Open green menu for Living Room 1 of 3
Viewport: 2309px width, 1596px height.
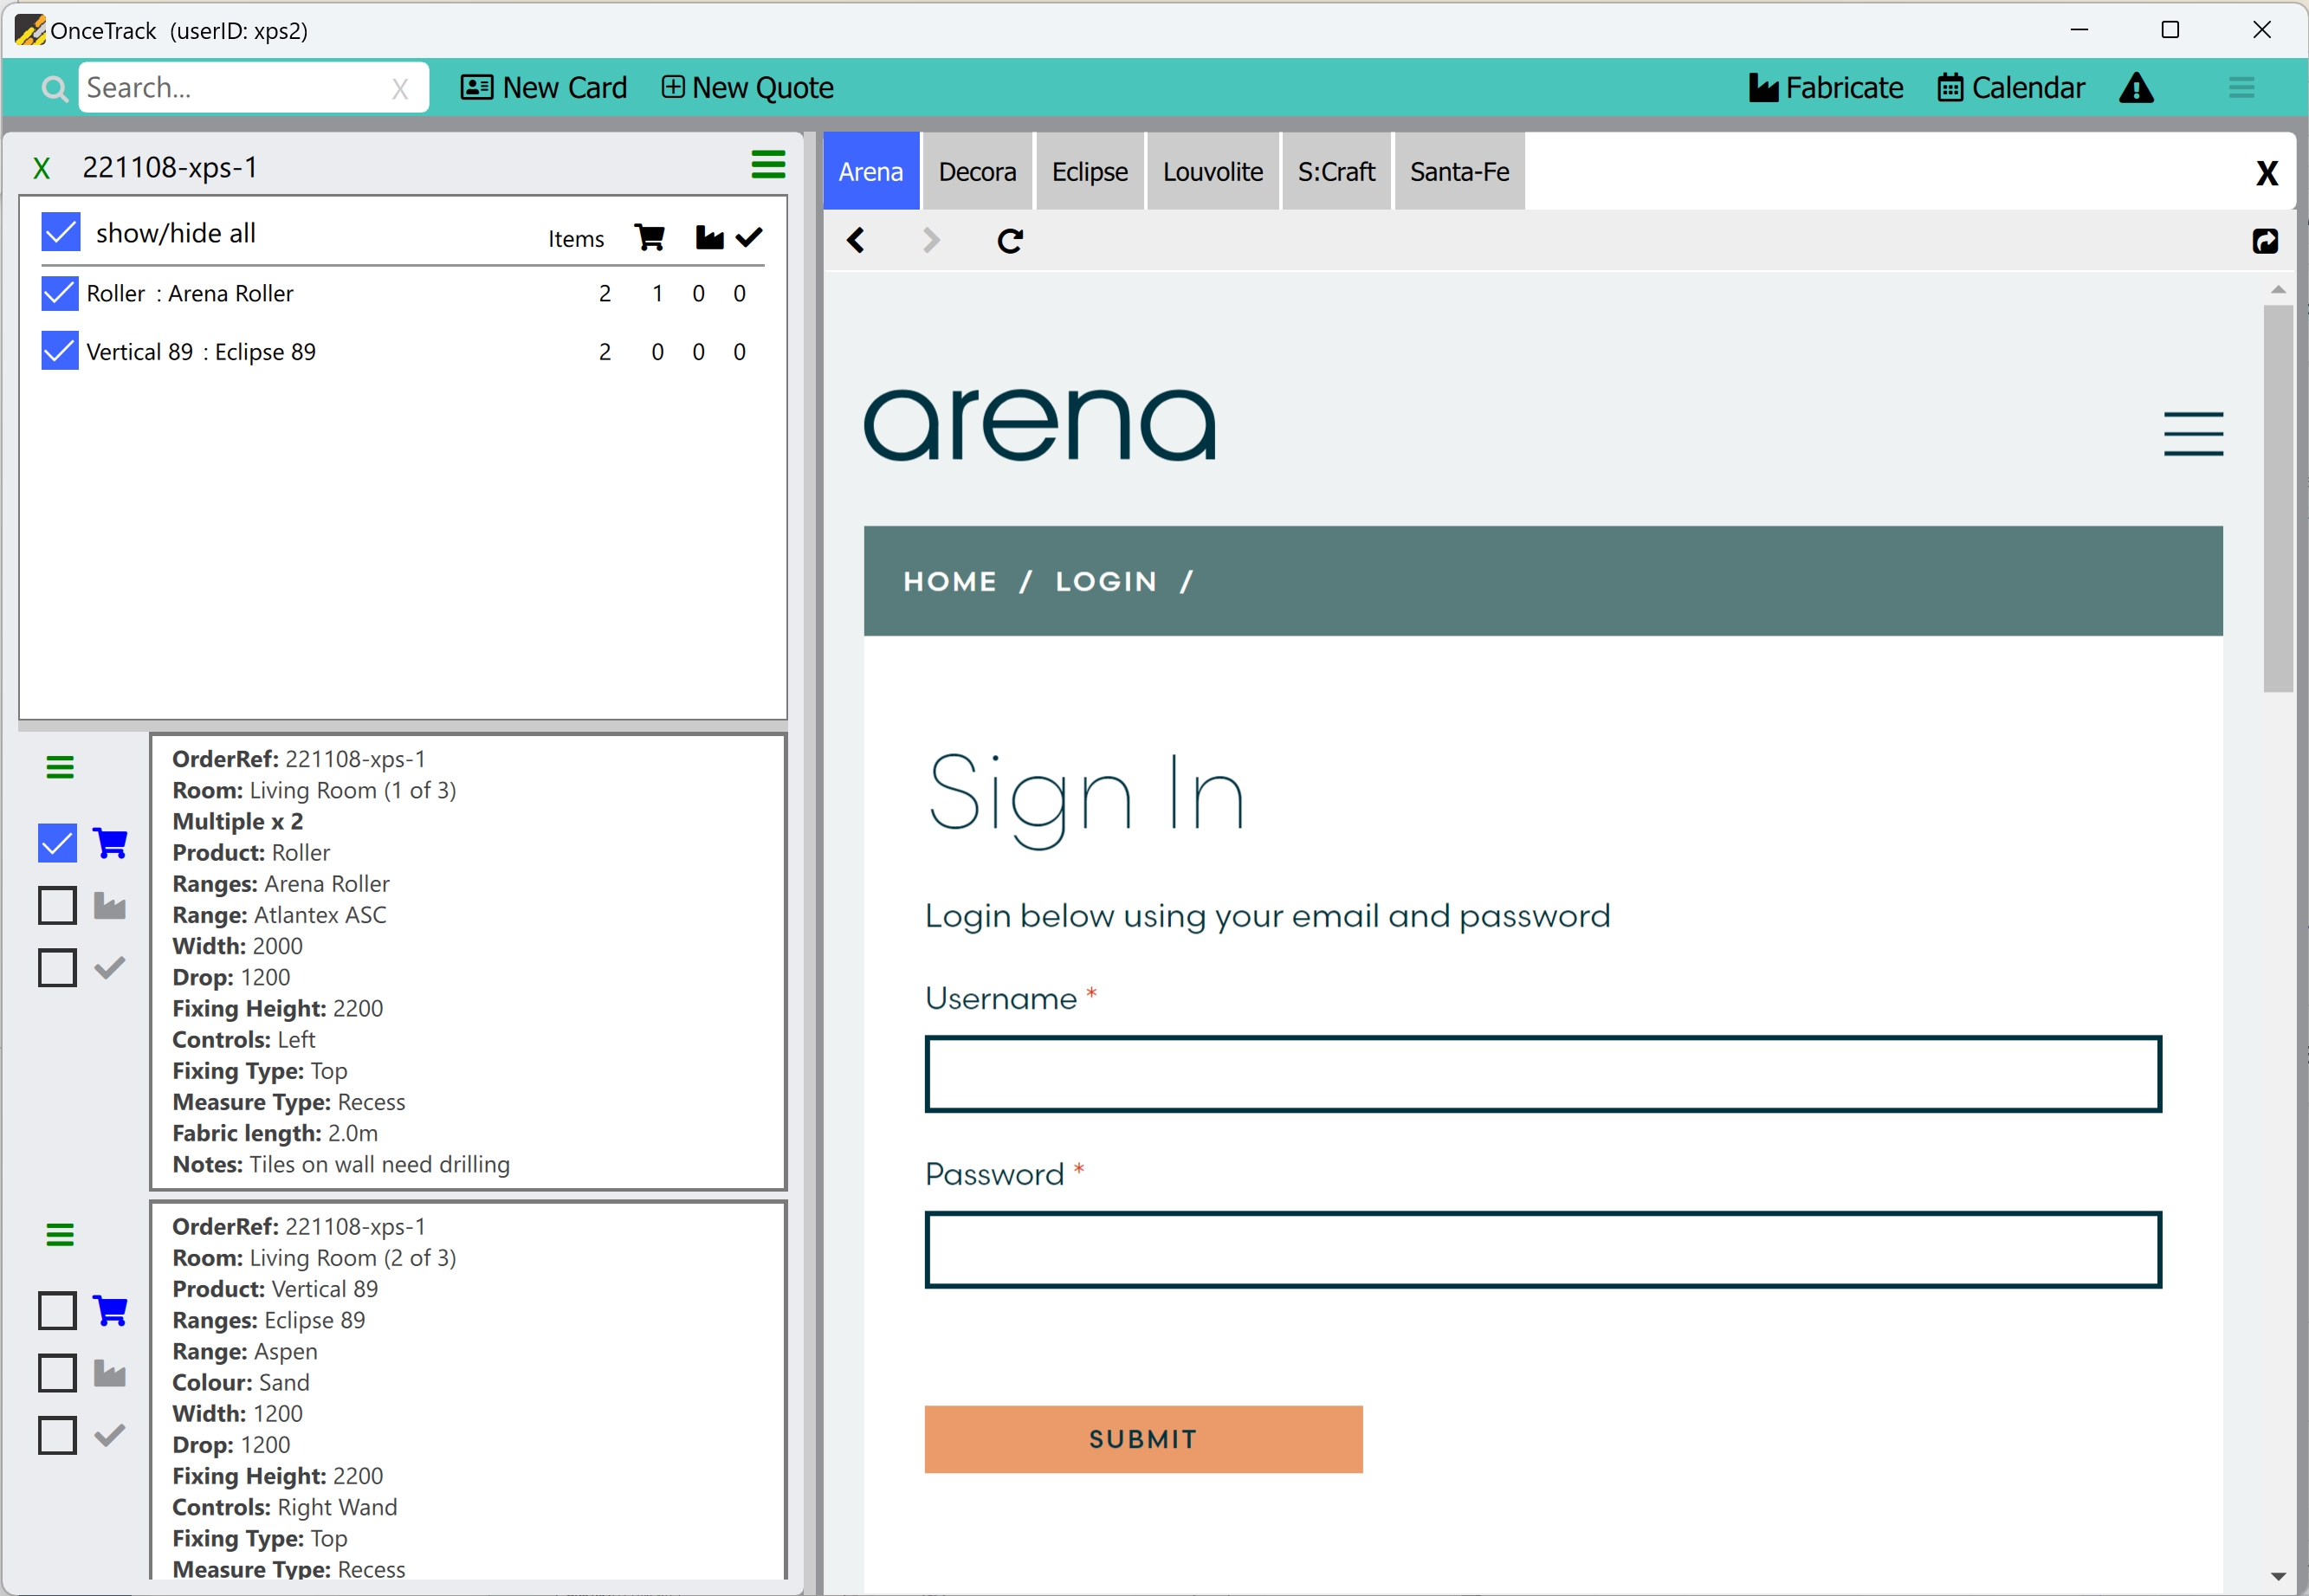(60, 767)
